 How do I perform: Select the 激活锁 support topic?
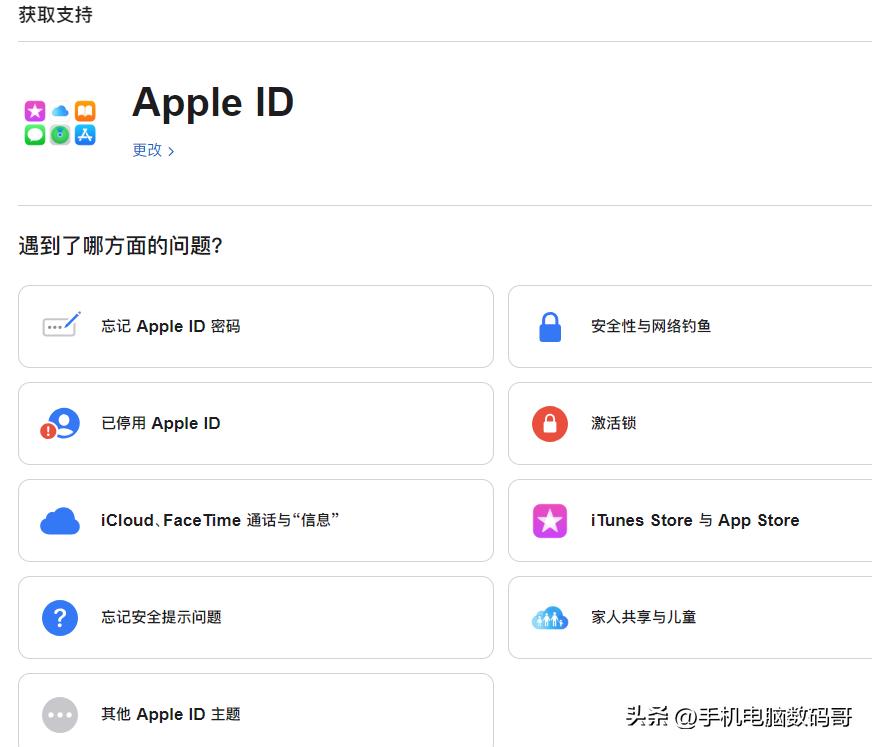[690, 422]
